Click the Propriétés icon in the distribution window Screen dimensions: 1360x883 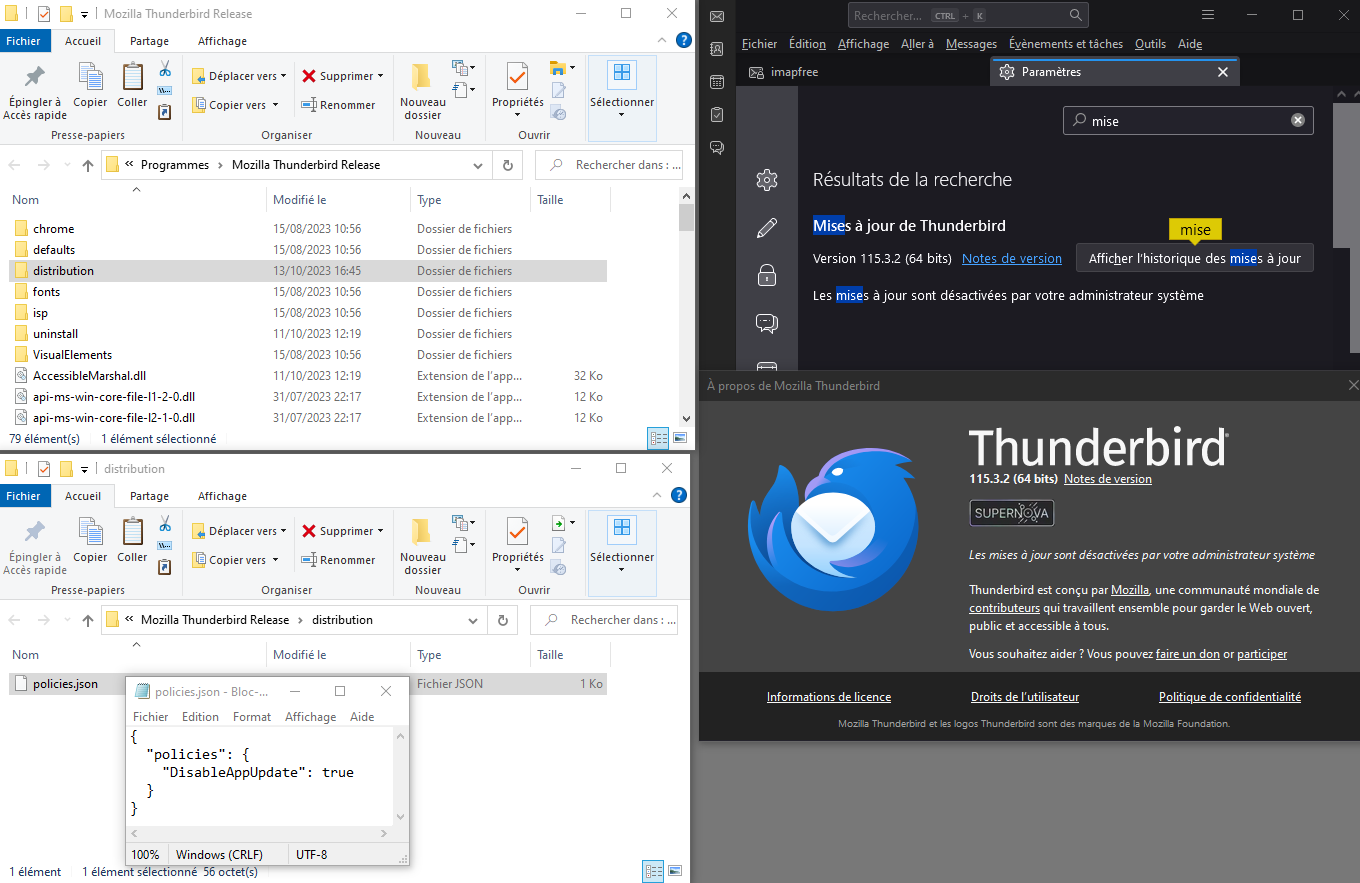(517, 531)
